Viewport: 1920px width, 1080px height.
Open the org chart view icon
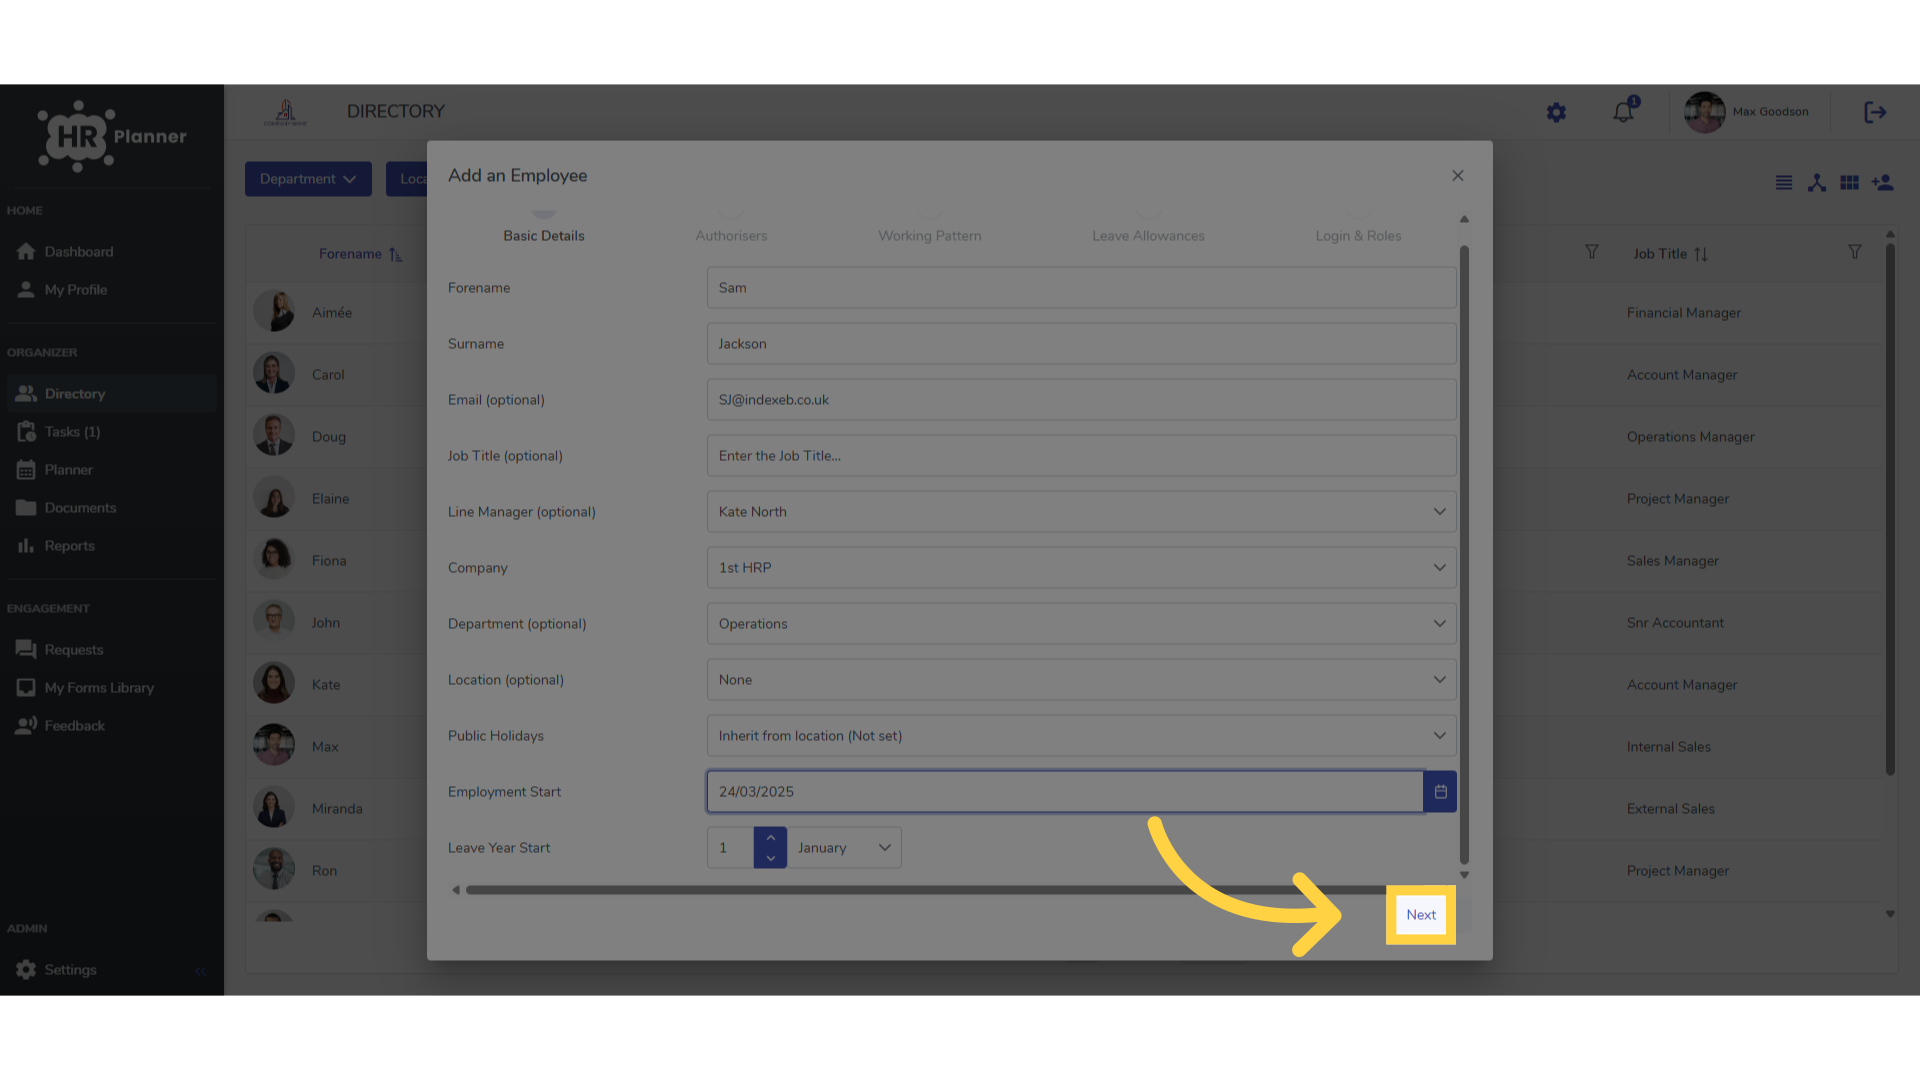click(1817, 183)
